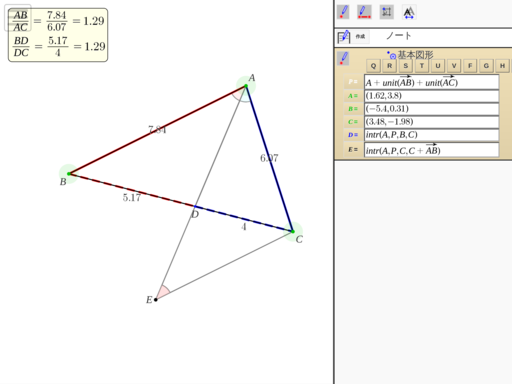This screenshot has width=512, height=384.
Task: Select the point drawing pencil tool
Action: click(x=343, y=12)
